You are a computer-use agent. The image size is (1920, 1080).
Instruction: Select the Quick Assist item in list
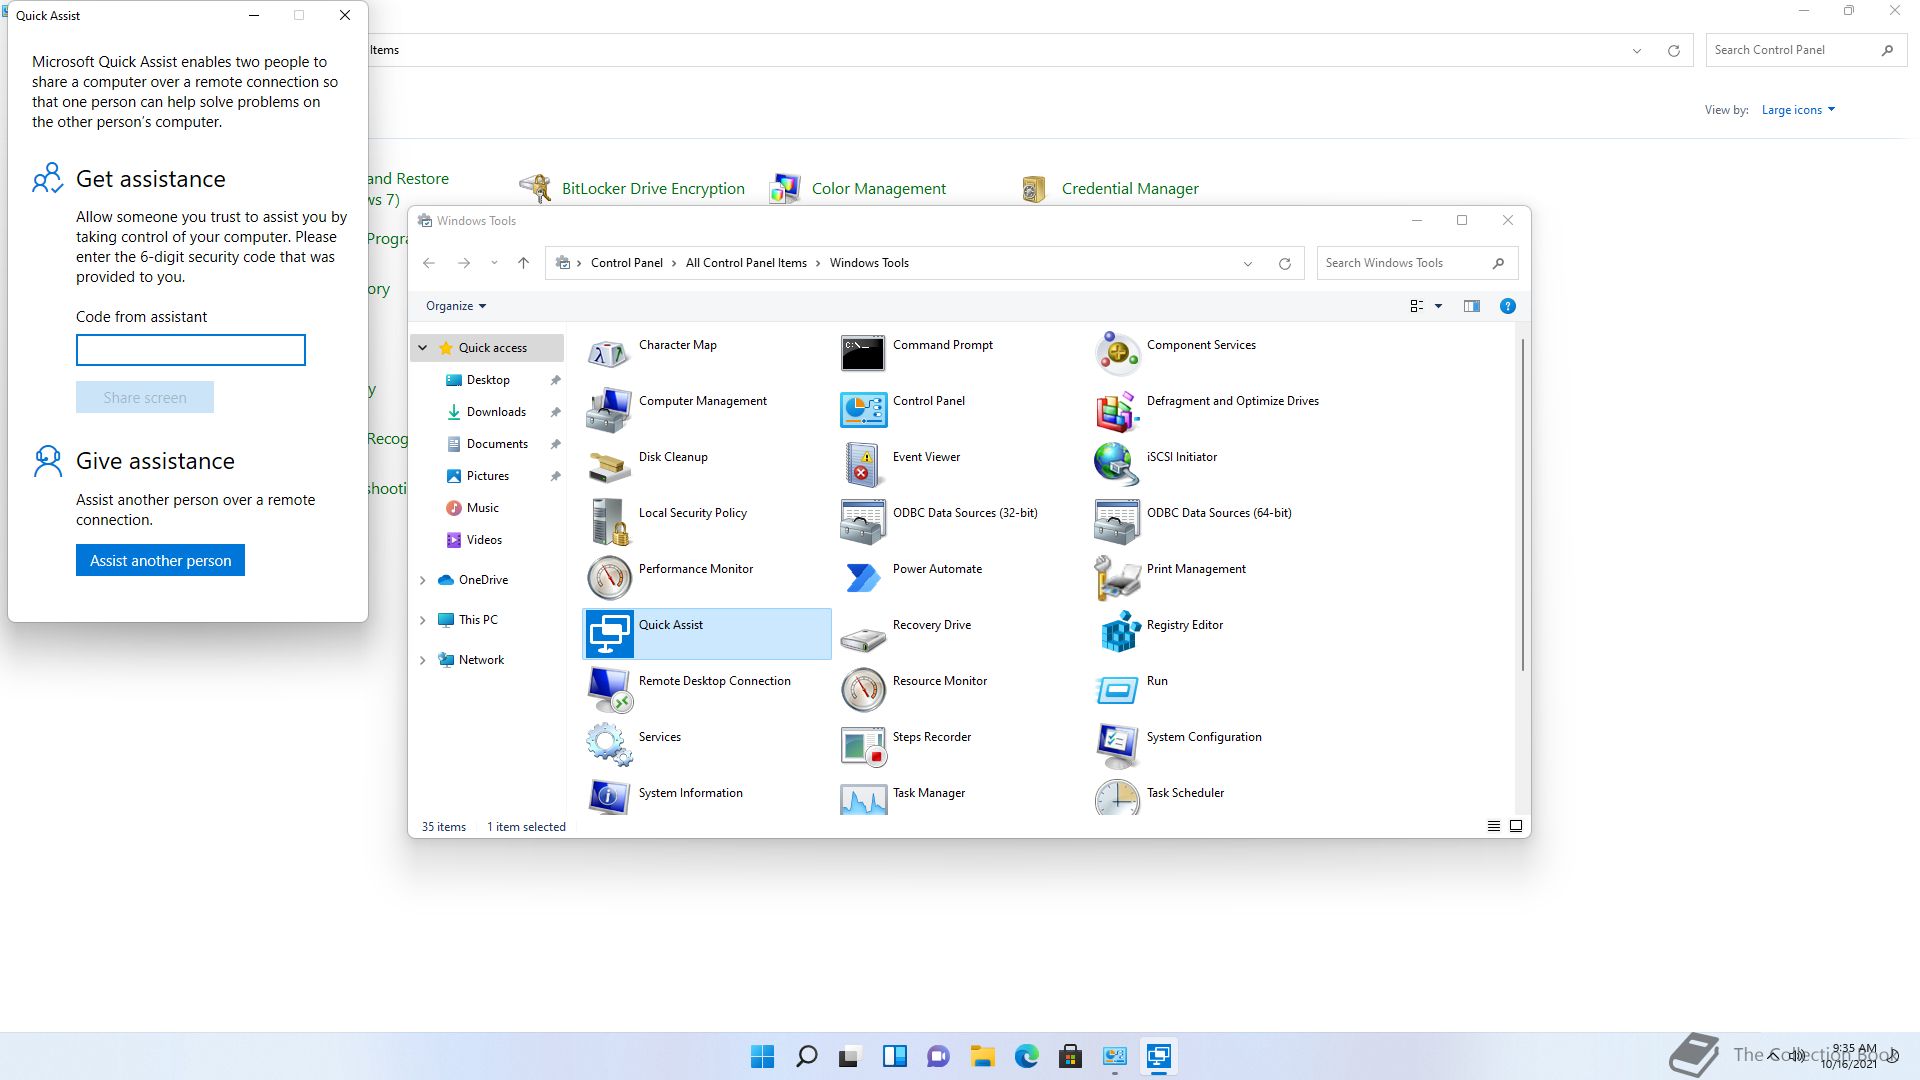coord(706,633)
